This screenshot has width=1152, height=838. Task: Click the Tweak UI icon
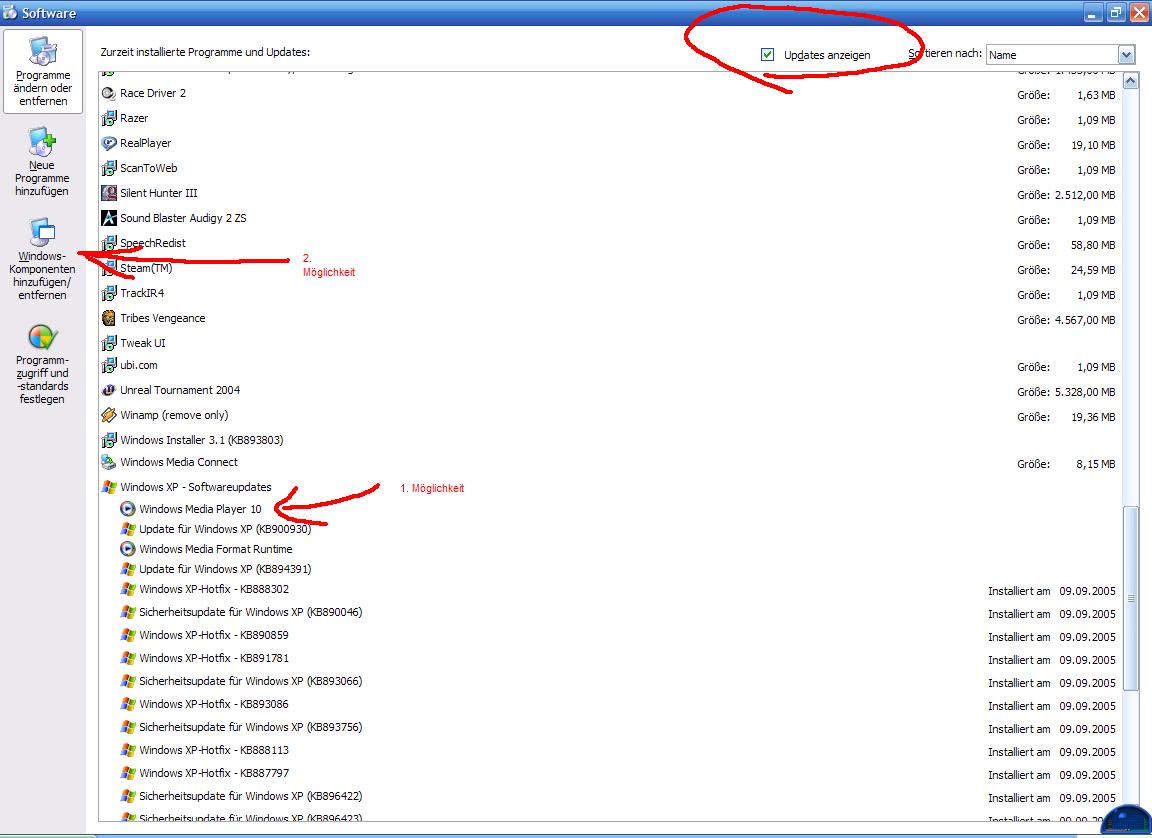109,343
